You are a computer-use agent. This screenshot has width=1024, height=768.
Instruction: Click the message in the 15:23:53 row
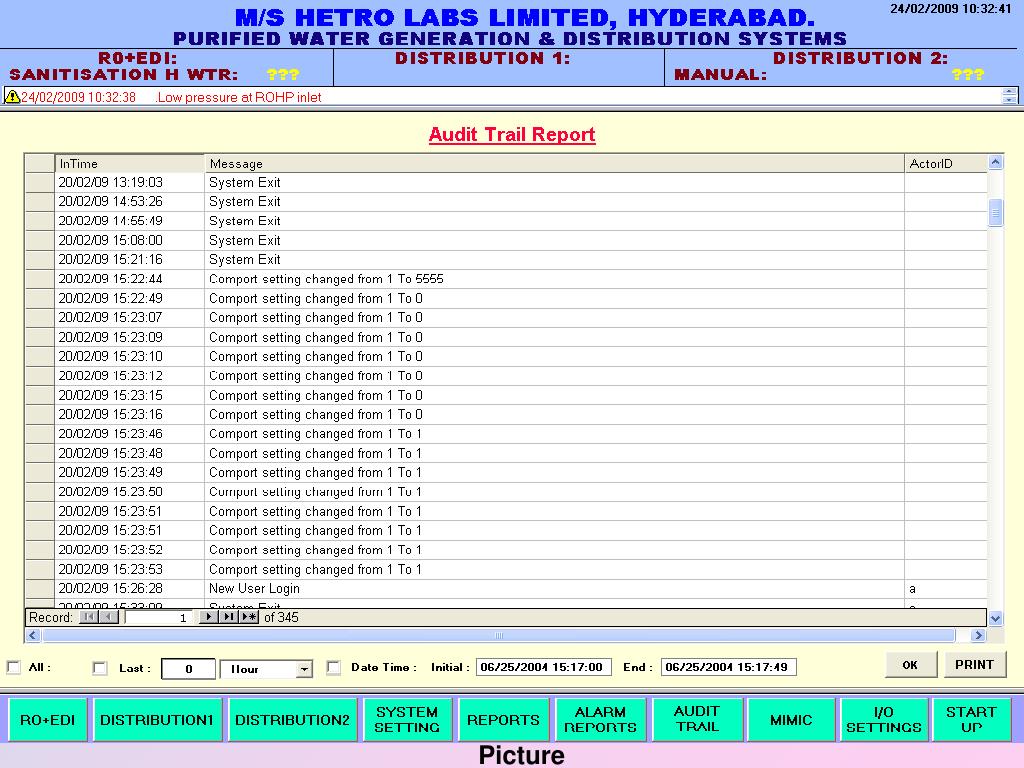pos(315,569)
